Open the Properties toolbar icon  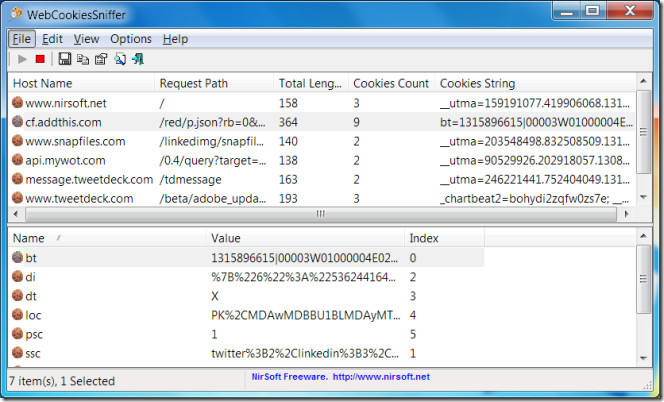pos(101,59)
